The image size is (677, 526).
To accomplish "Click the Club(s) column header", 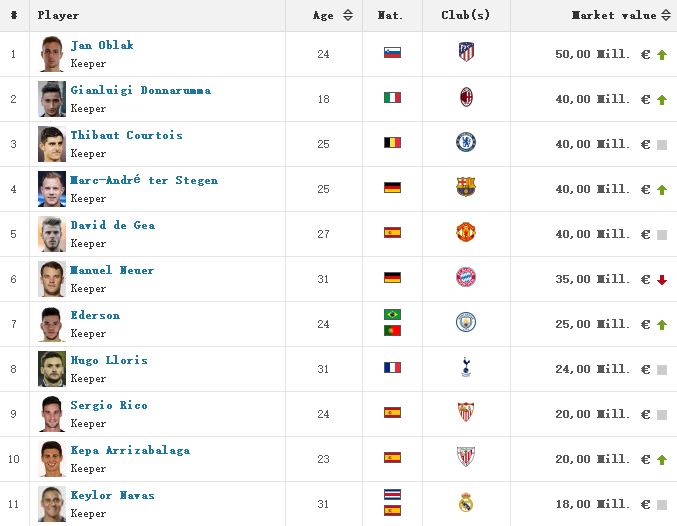I will [465, 15].
